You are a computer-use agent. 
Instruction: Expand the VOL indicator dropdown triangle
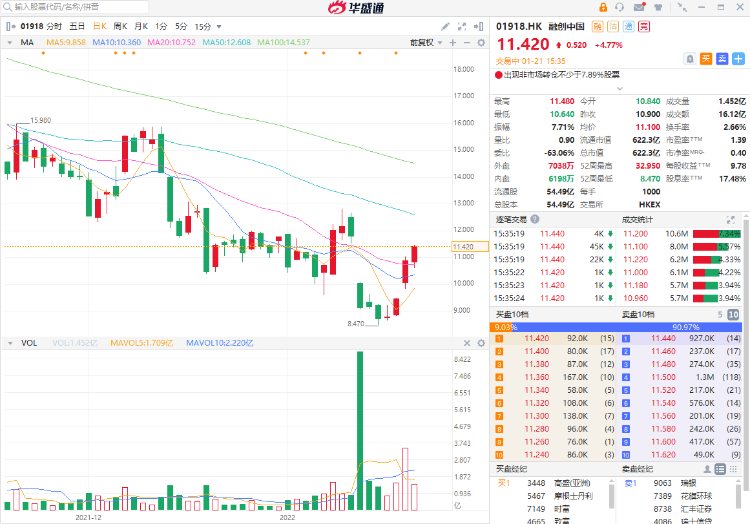pos(10,343)
